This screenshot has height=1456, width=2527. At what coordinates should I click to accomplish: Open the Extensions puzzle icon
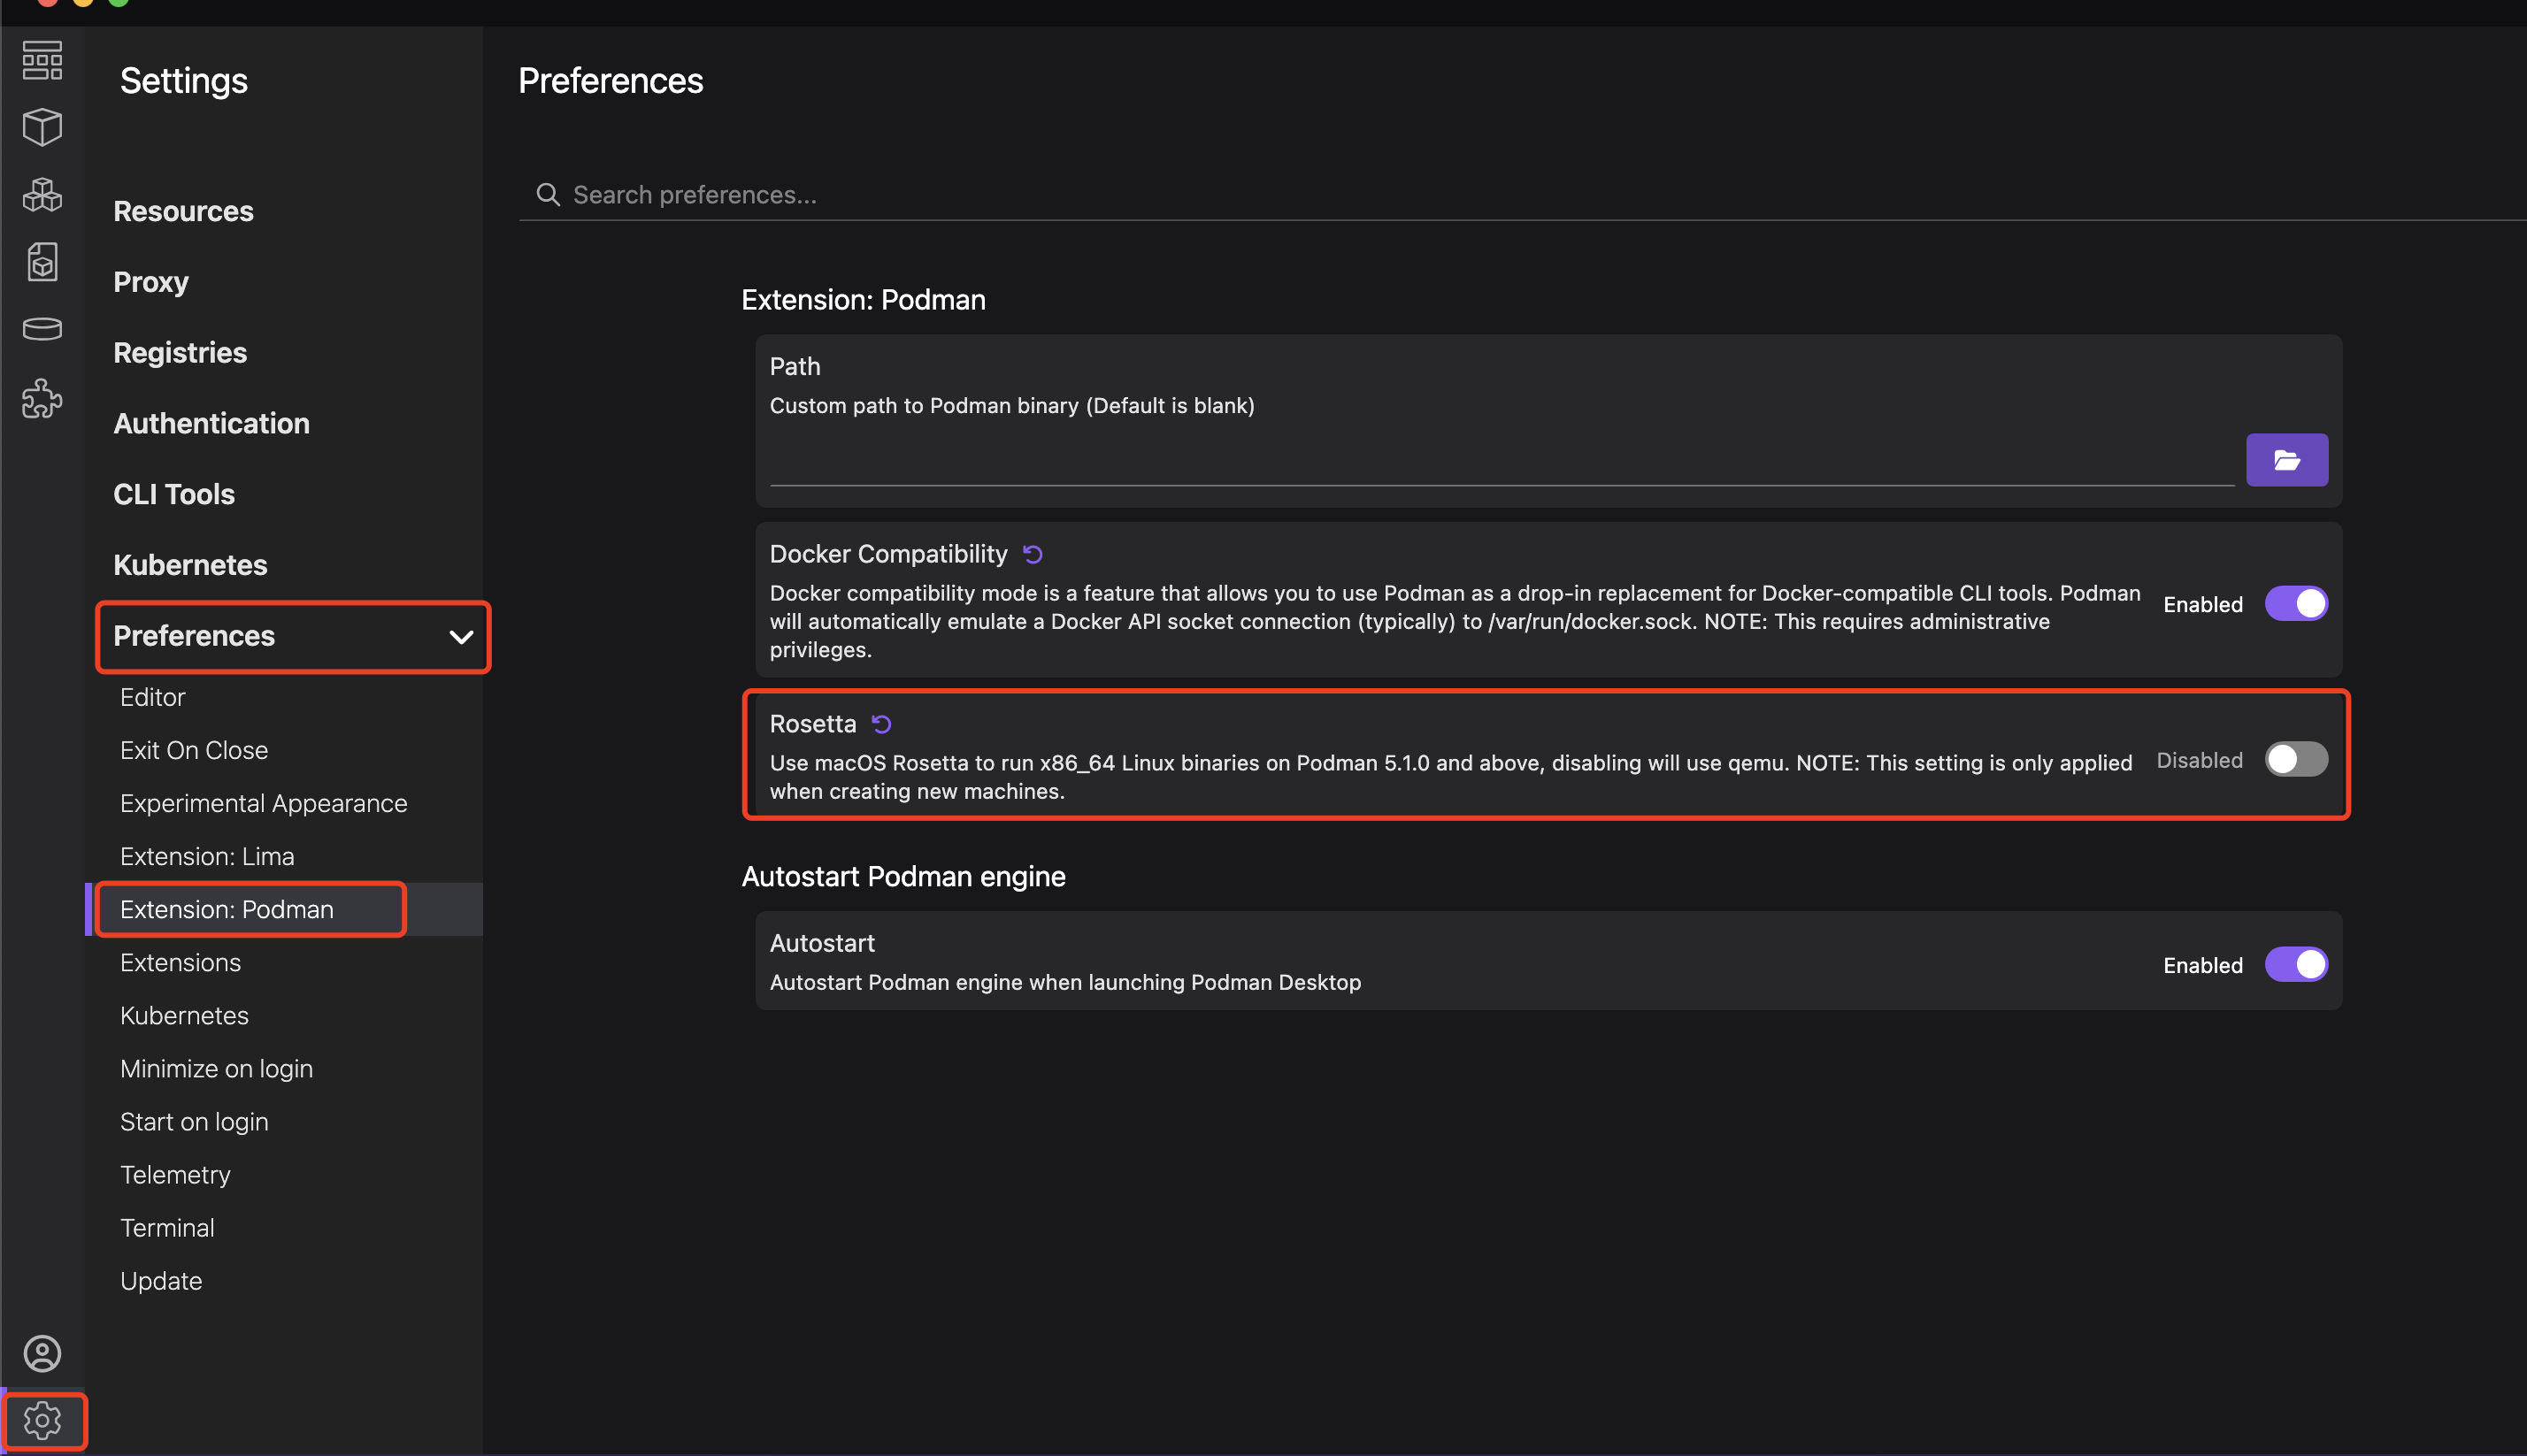tap(42, 398)
